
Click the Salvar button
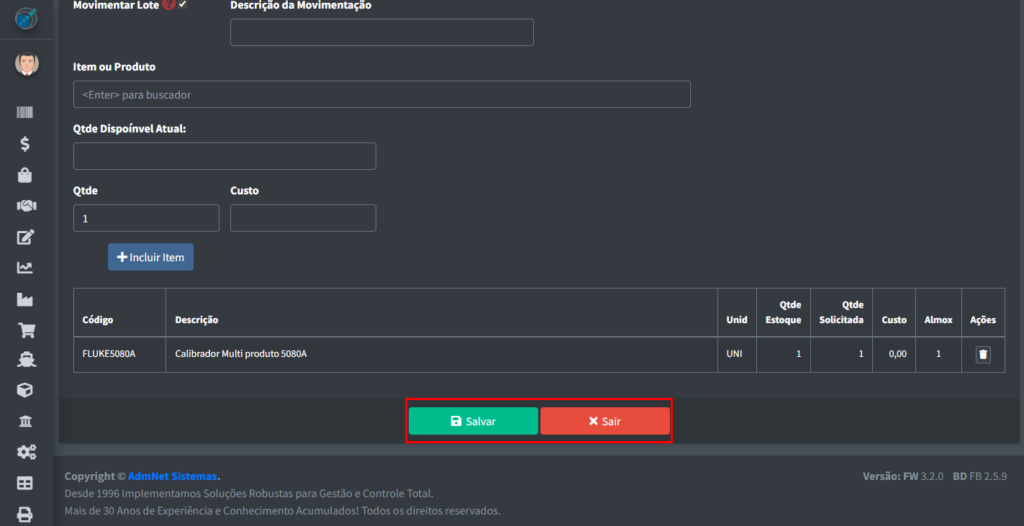coord(473,421)
